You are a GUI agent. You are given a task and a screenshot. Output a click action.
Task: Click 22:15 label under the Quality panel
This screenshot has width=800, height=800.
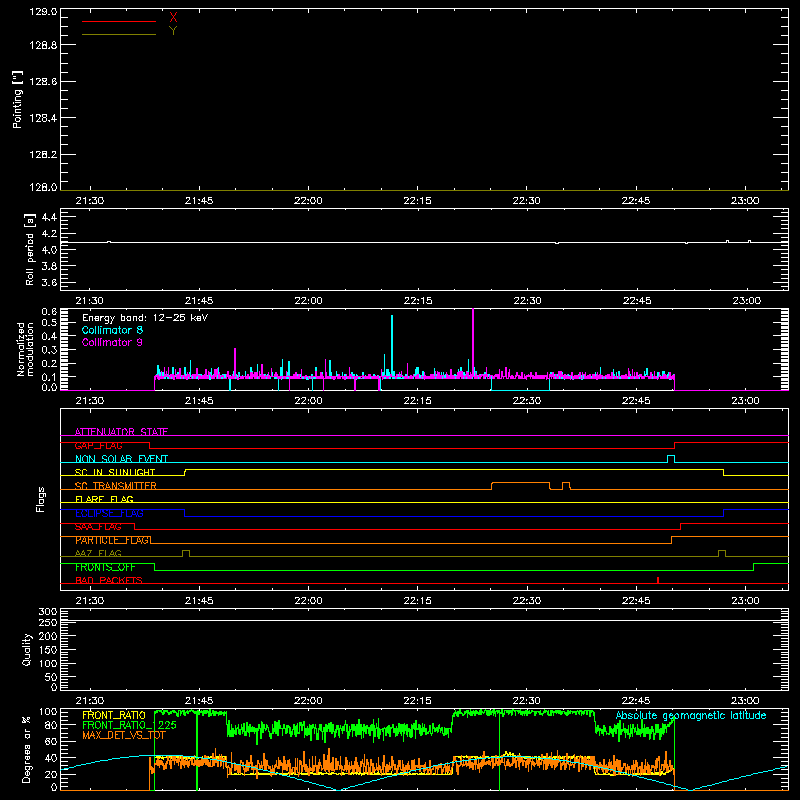point(417,701)
